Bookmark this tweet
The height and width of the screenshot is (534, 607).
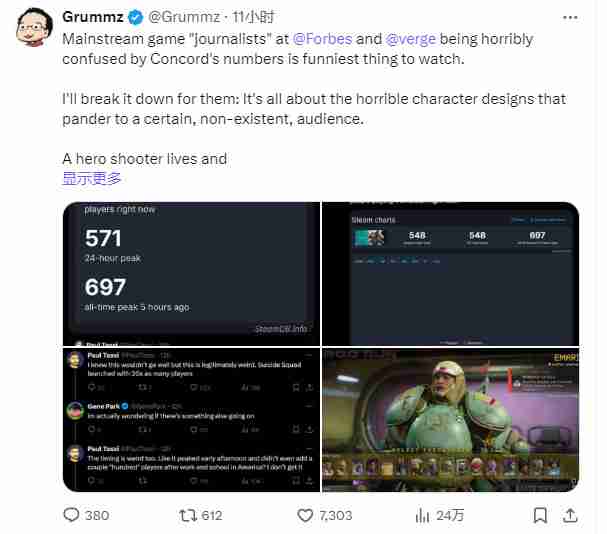(x=540, y=515)
